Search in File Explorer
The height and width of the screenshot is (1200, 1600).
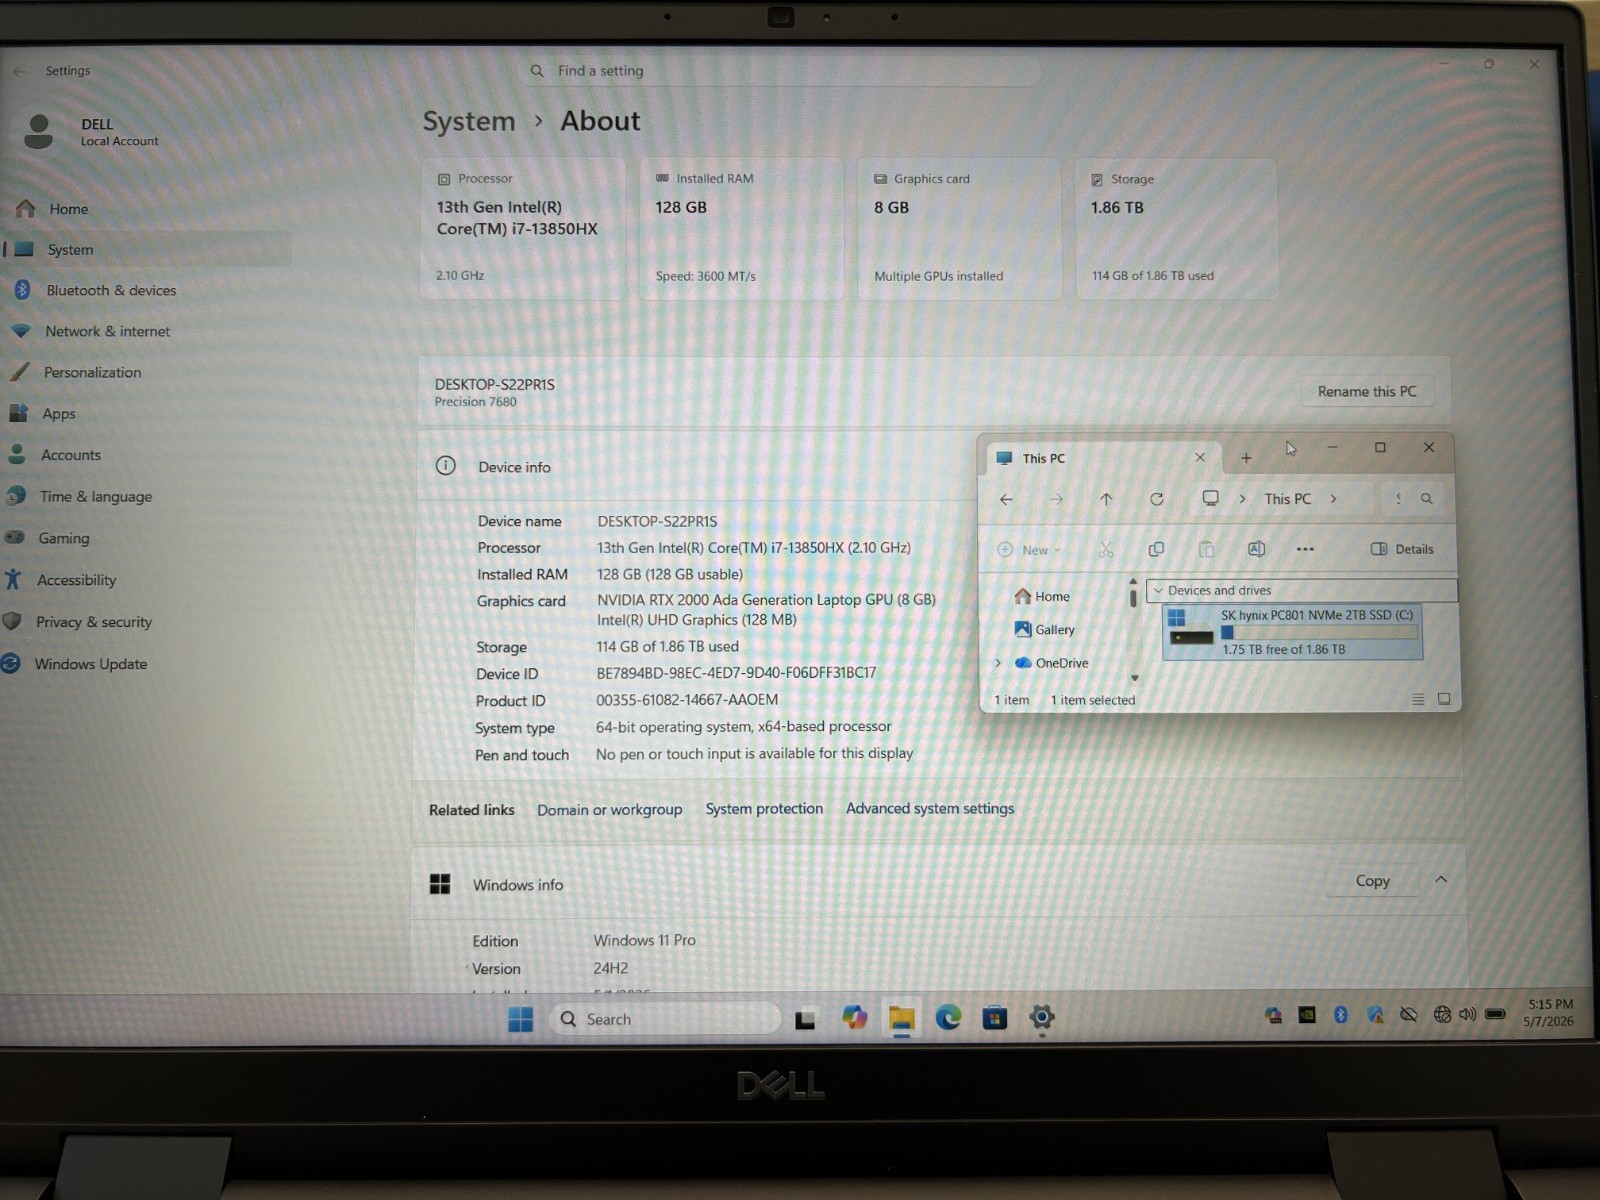coord(1427,499)
